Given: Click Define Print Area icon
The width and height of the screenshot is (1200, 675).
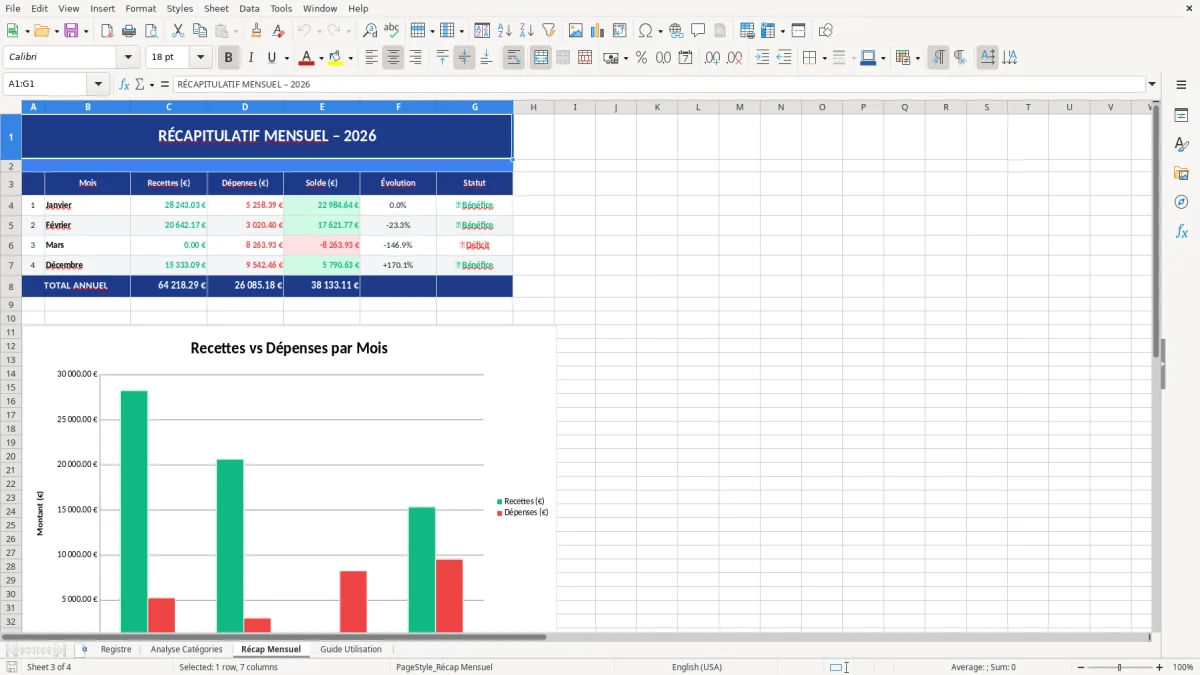Looking at the screenshot, I should click(x=747, y=31).
